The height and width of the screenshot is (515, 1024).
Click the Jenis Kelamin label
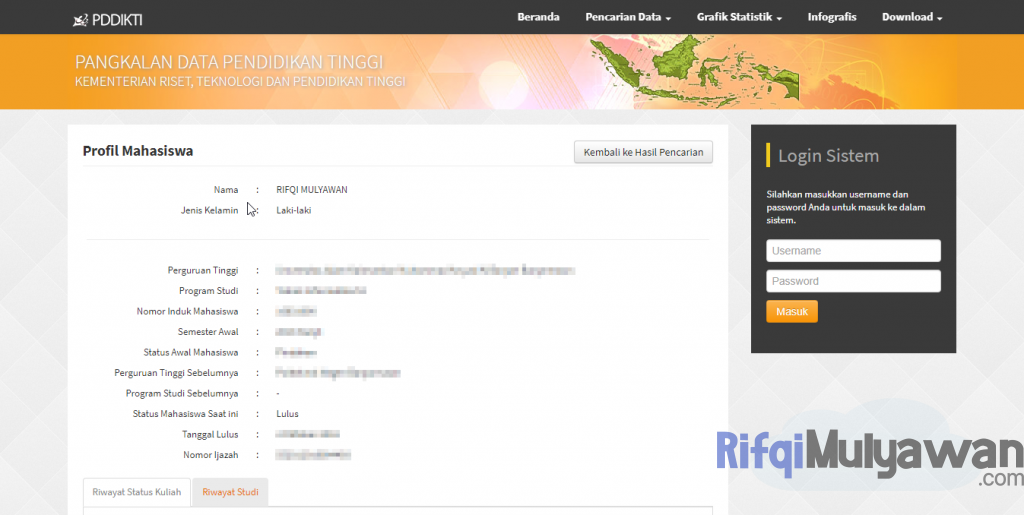pos(210,211)
